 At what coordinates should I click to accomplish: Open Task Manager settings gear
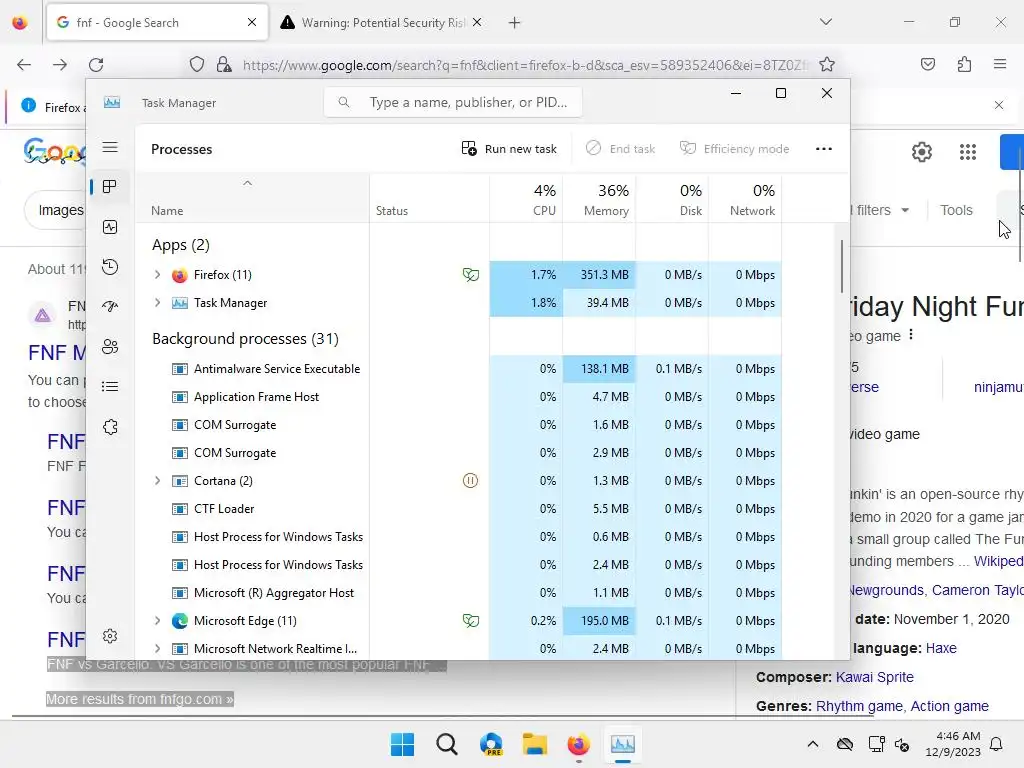[x=110, y=636]
